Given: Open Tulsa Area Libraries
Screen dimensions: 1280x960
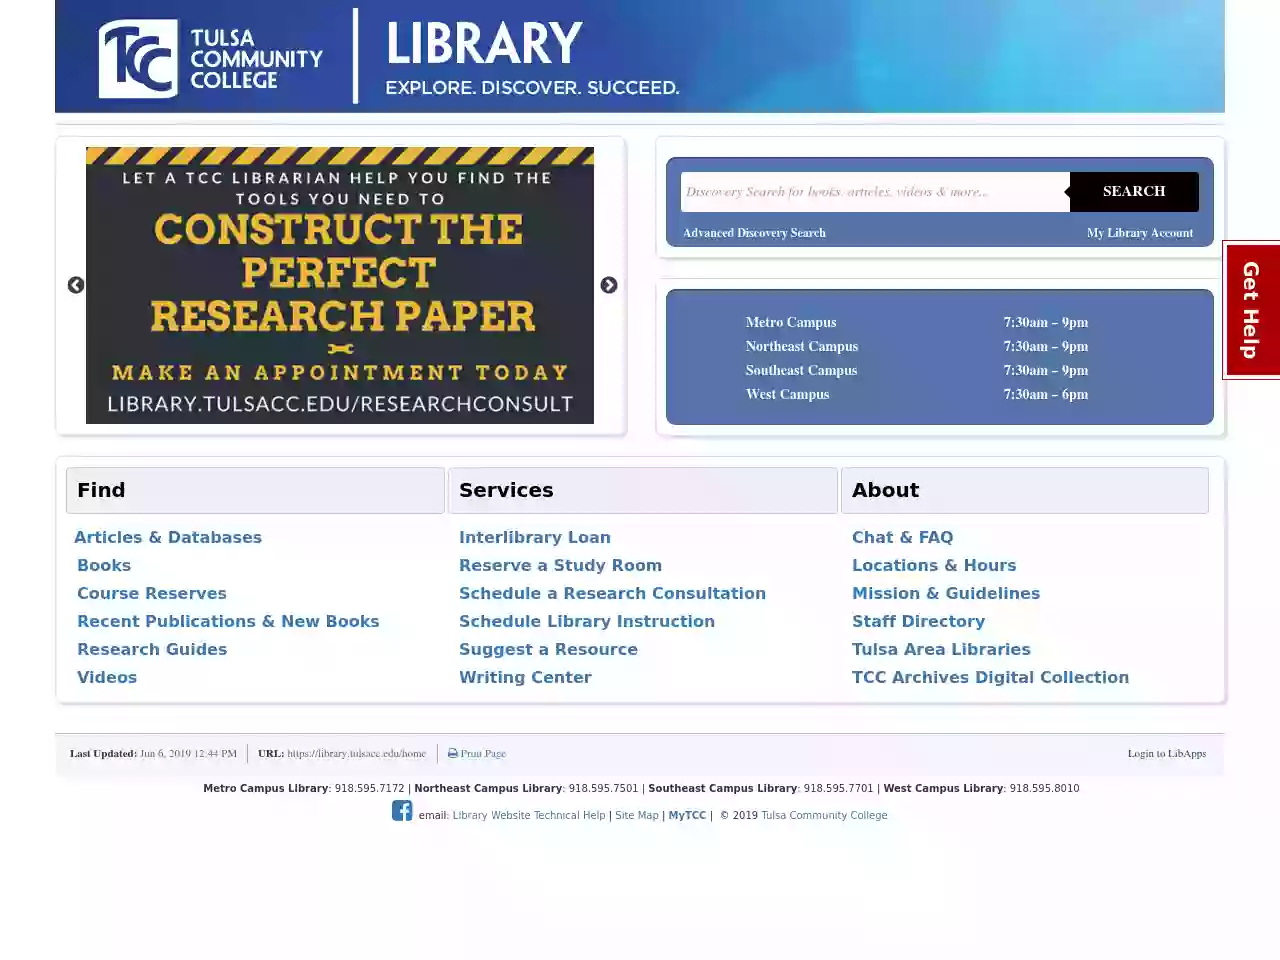Looking at the screenshot, I should [941, 649].
